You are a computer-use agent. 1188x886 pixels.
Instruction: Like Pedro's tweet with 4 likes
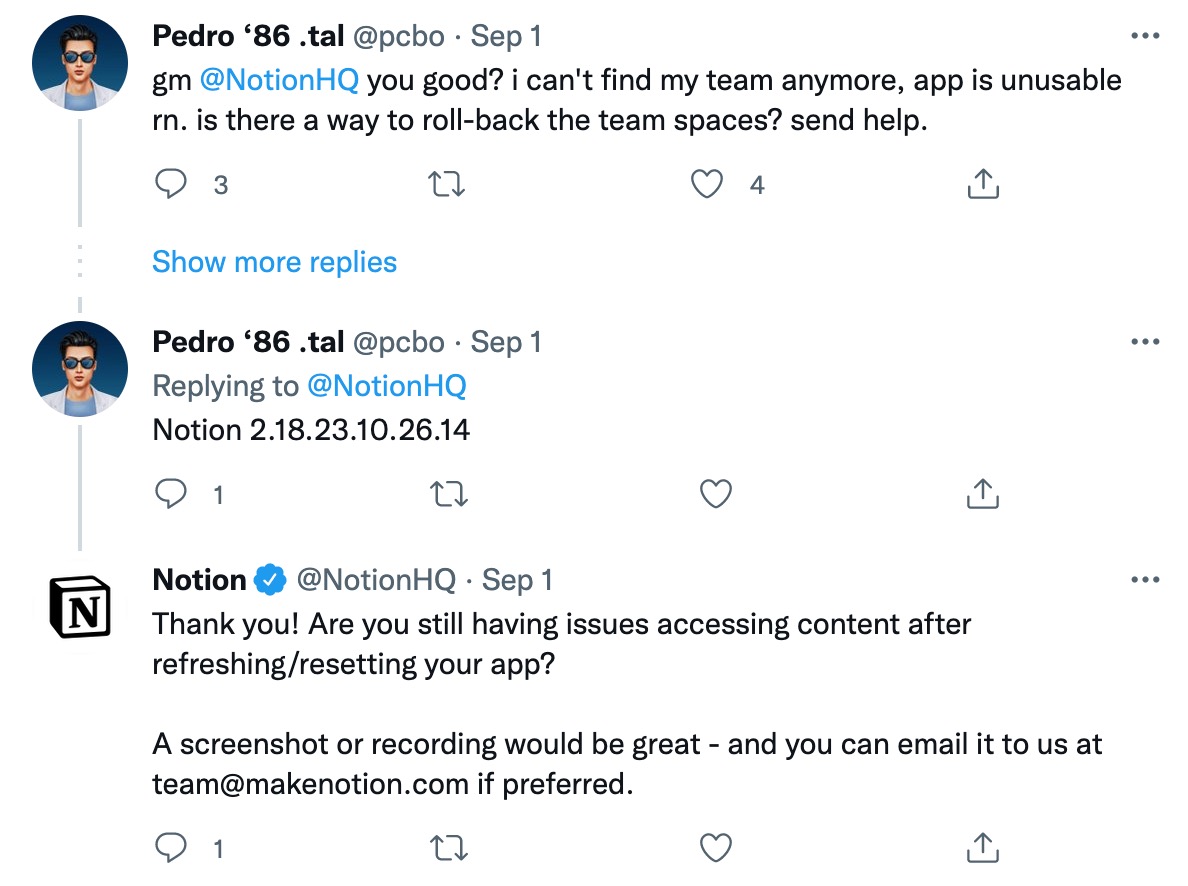(x=708, y=185)
